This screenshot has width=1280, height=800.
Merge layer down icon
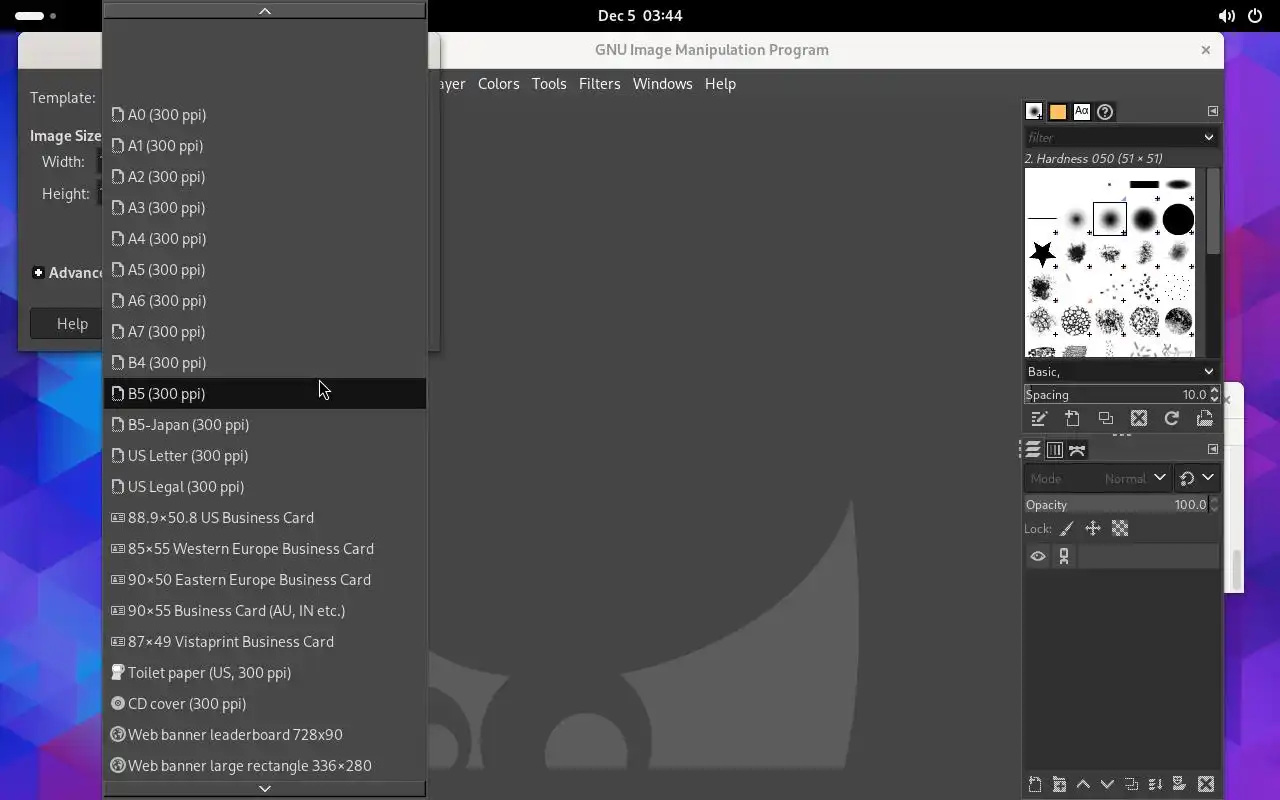click(1155, 785)
